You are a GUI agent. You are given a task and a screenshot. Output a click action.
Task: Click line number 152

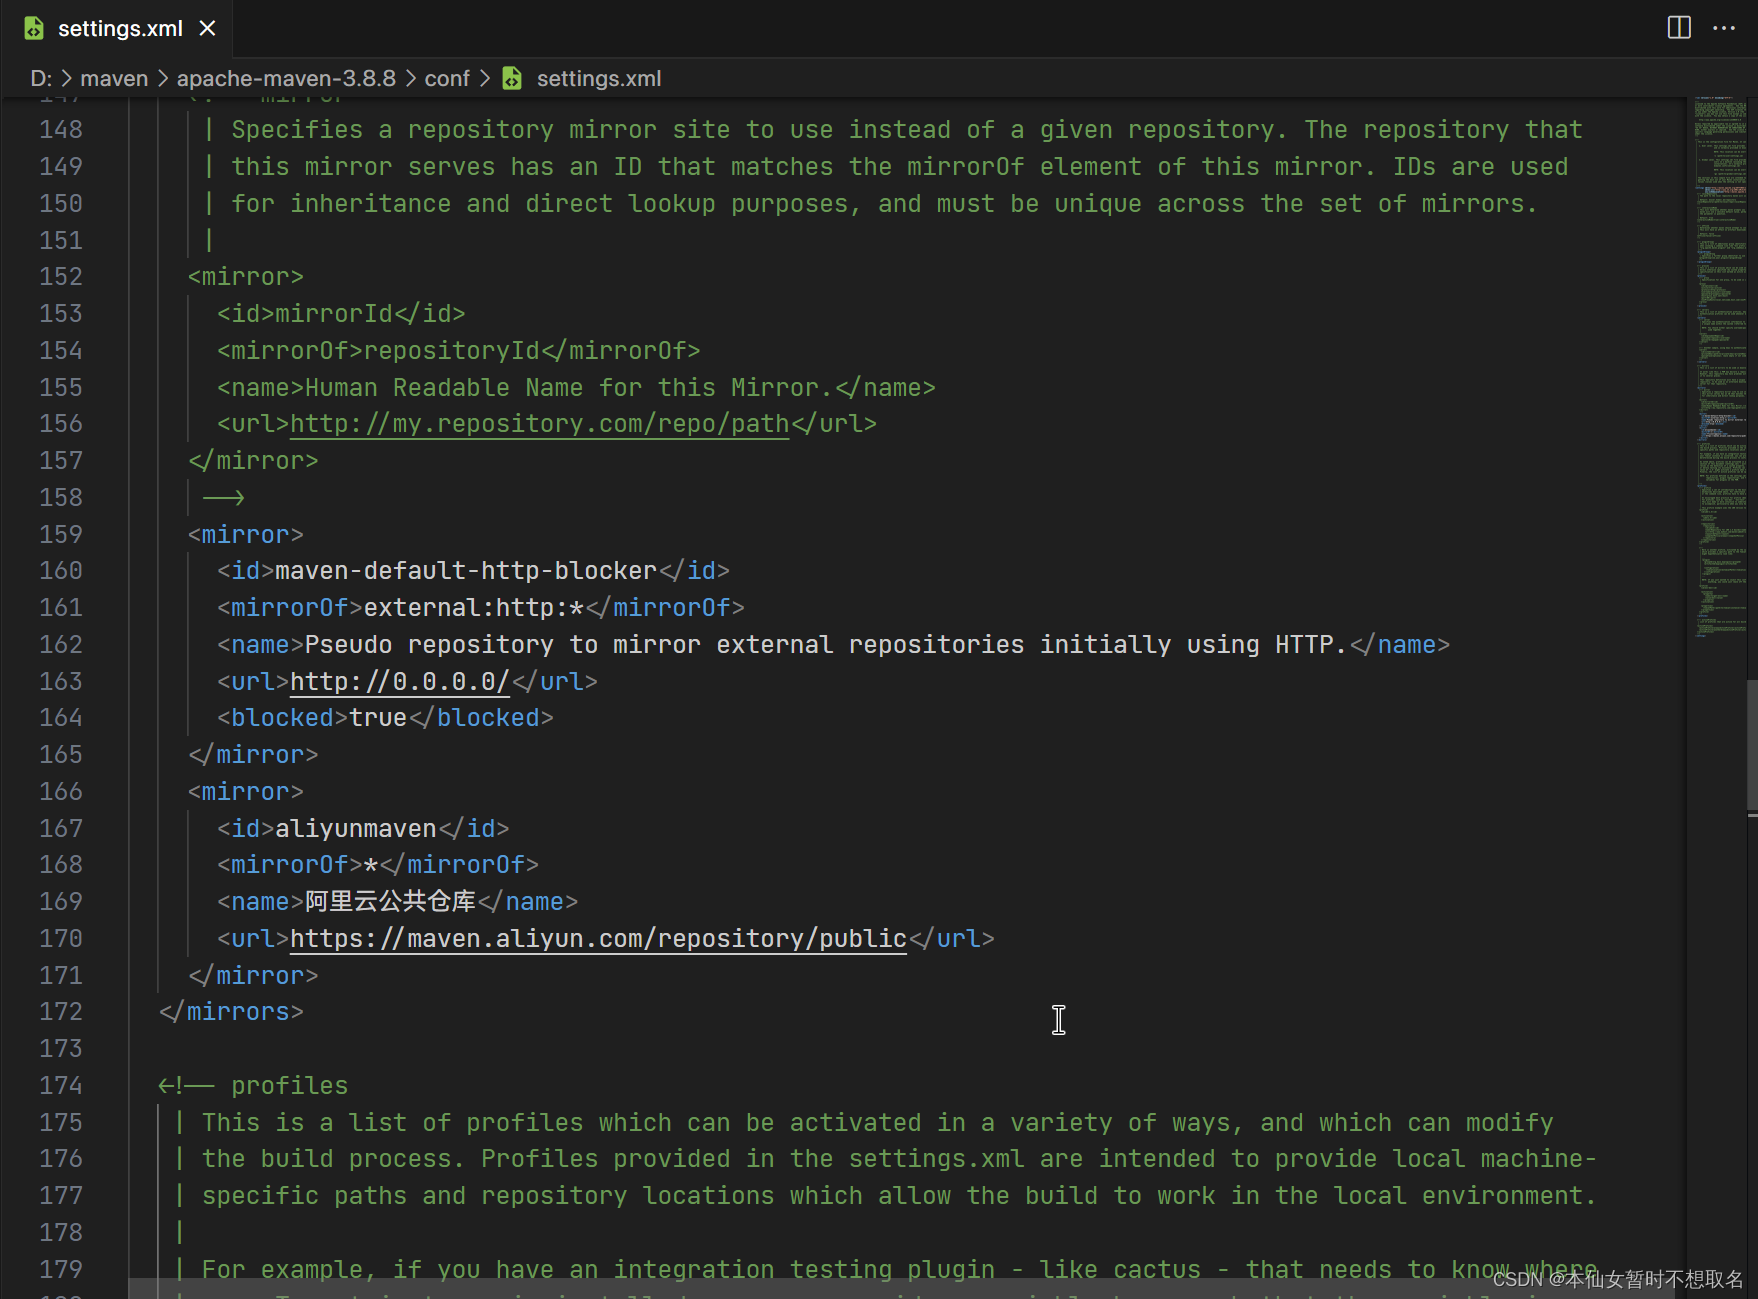coord(61,277)
